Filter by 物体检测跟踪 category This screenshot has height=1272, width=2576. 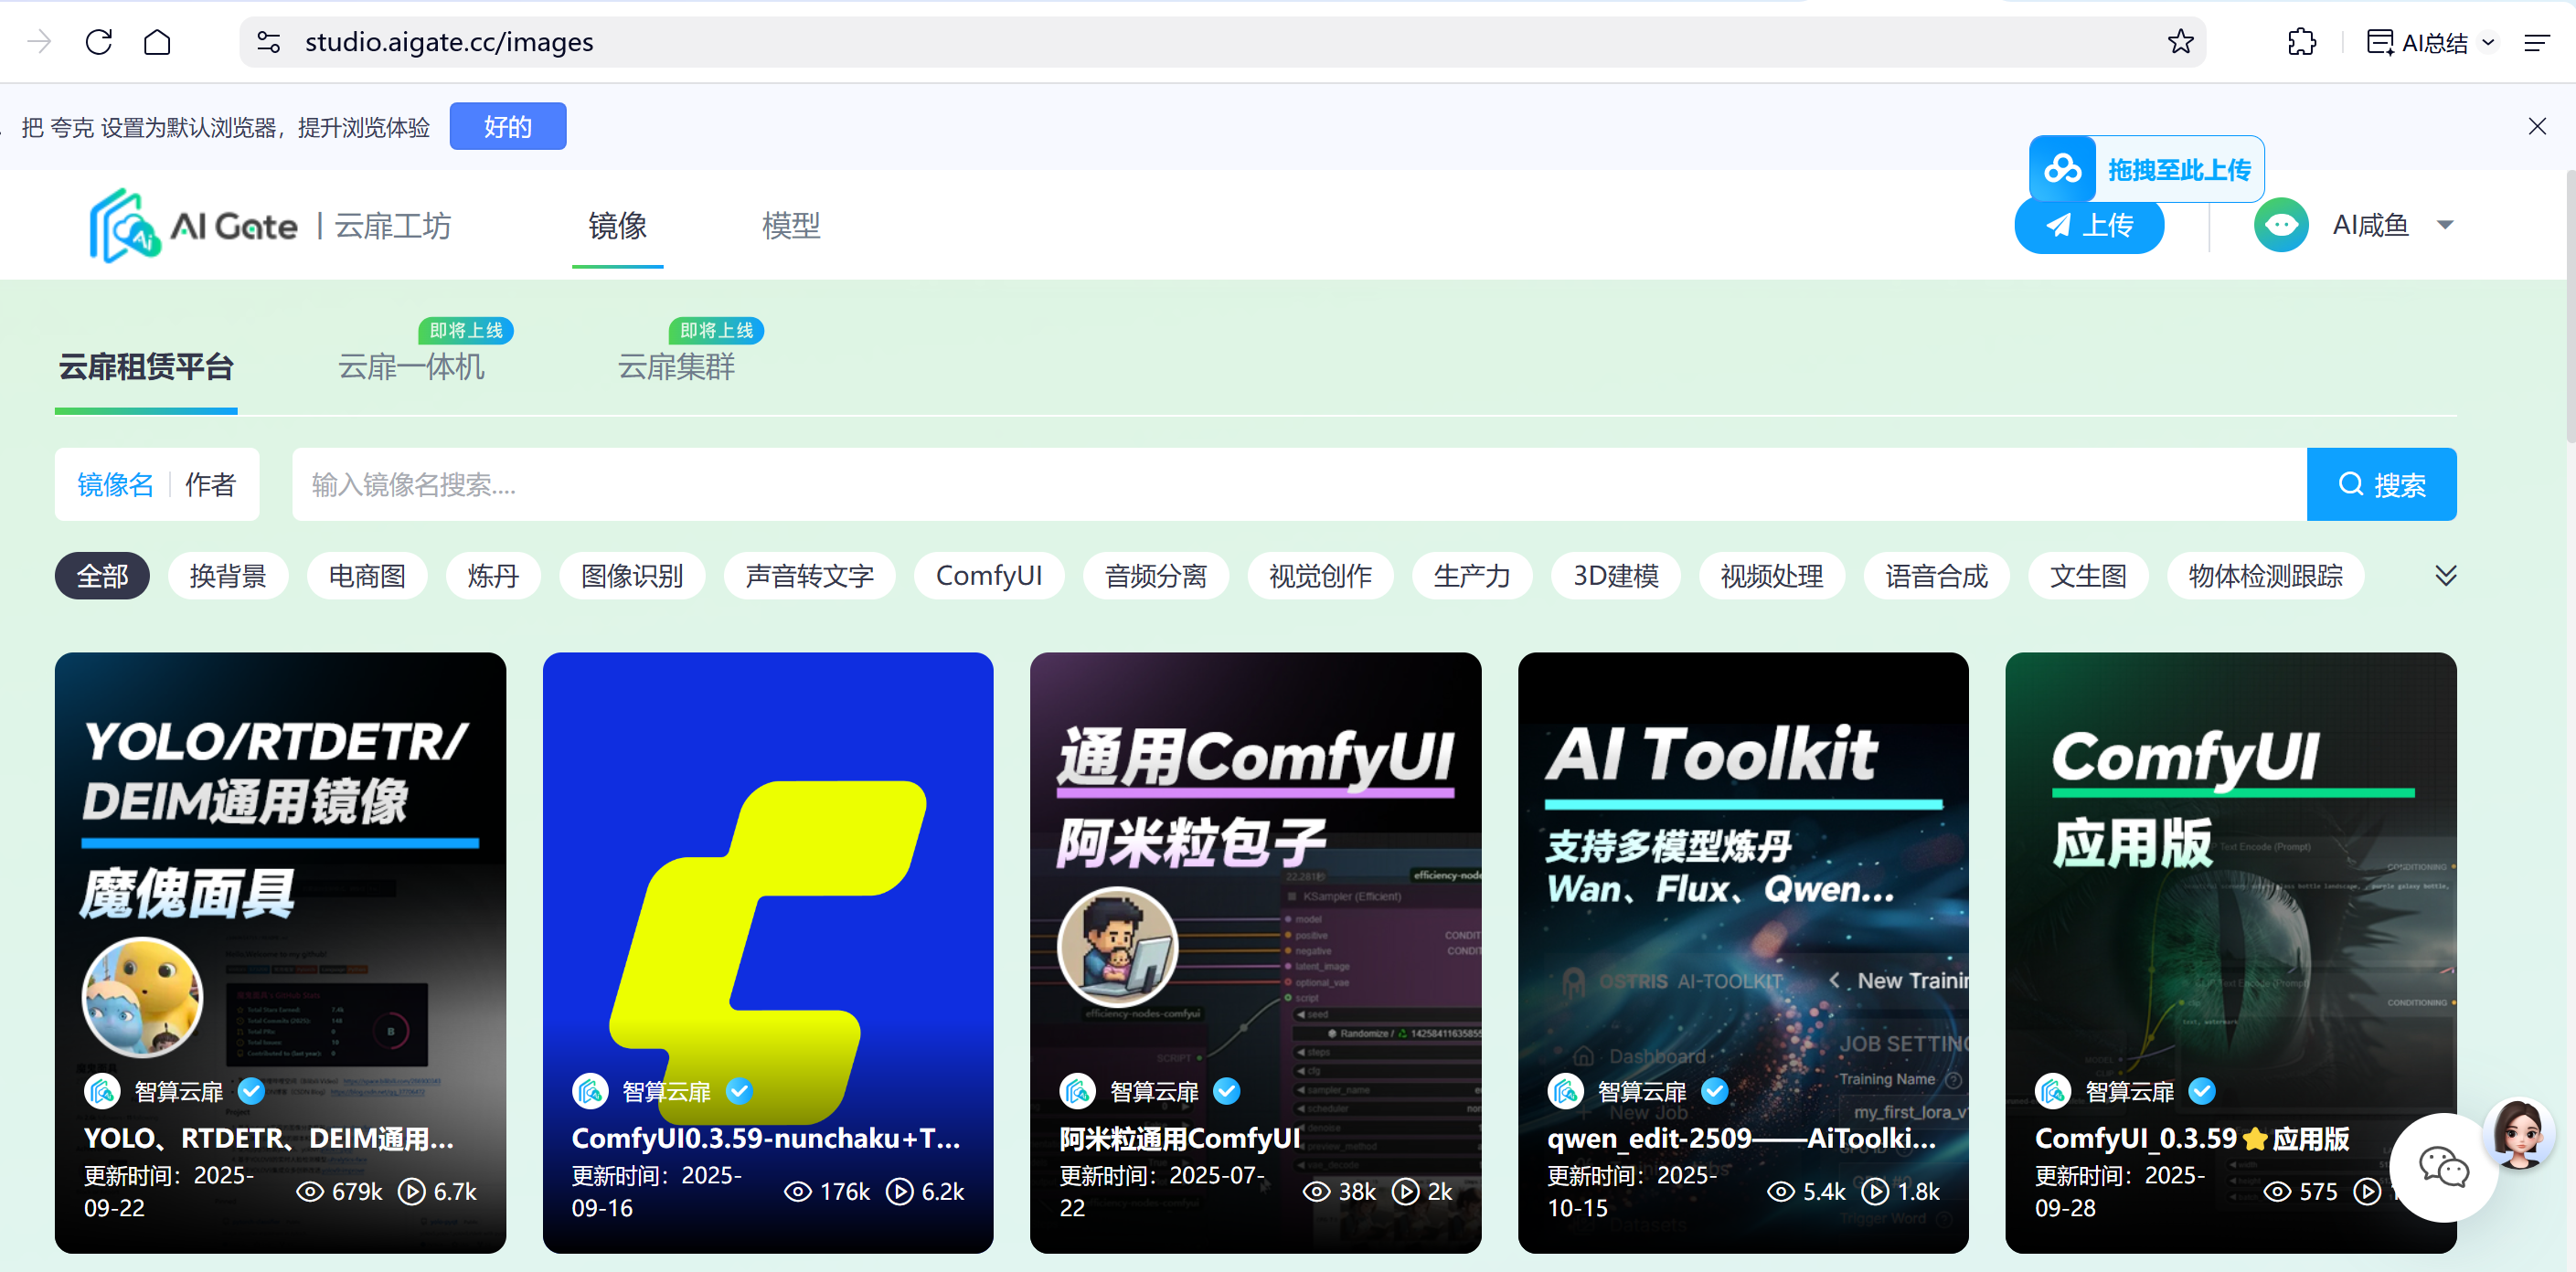point(2266,576)
